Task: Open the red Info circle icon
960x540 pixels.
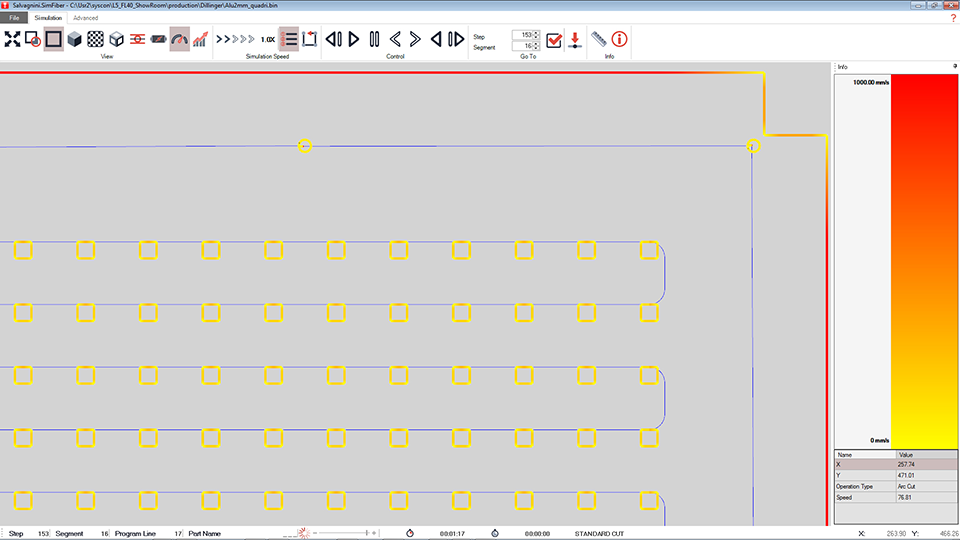Action: (620, 39)
